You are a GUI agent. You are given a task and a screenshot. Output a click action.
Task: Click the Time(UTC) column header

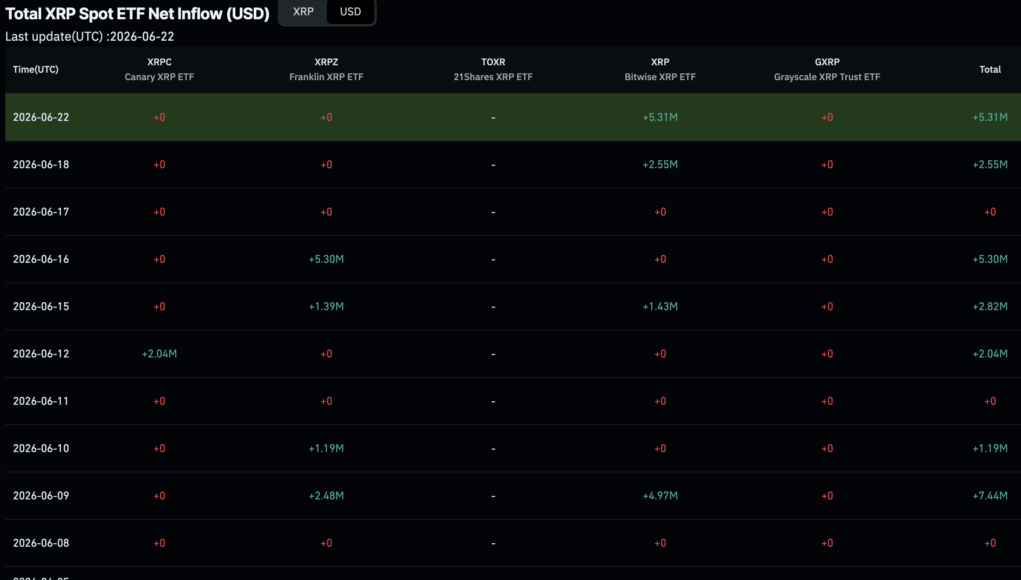pyautogui.click(x=36, y=69)
